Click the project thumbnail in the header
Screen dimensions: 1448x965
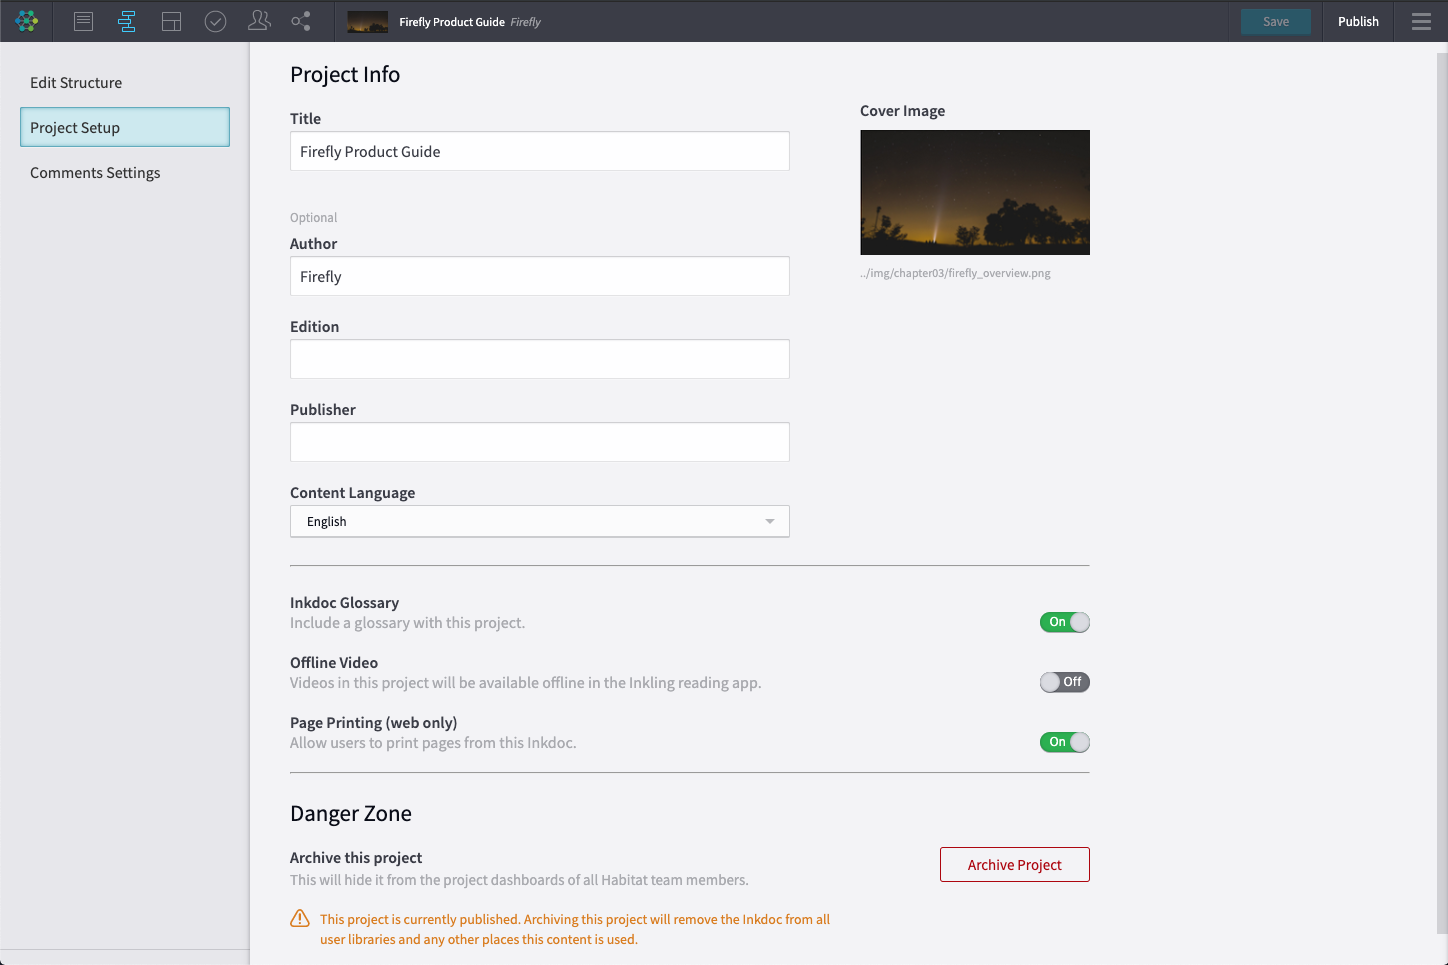pyautogui.click(x=367, y=21)
